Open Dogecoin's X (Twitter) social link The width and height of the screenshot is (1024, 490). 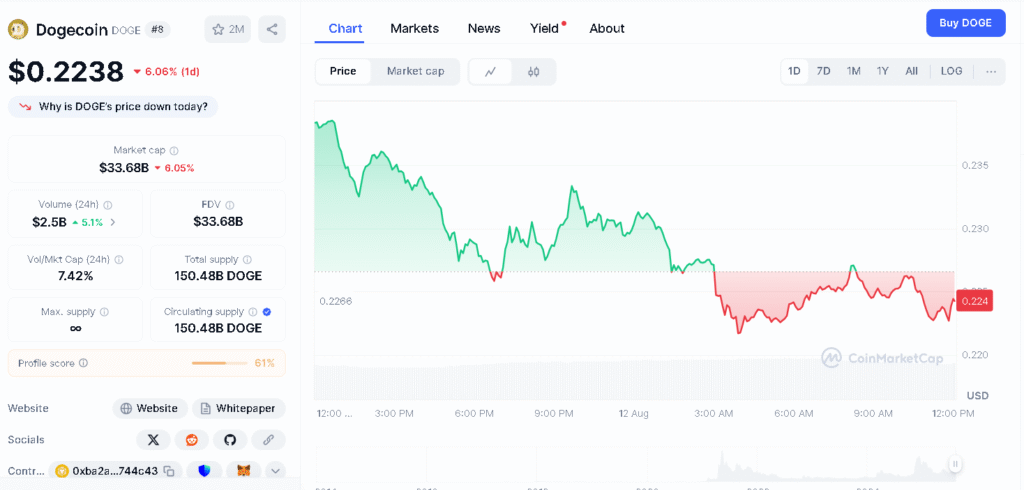(x=153, y=439)
